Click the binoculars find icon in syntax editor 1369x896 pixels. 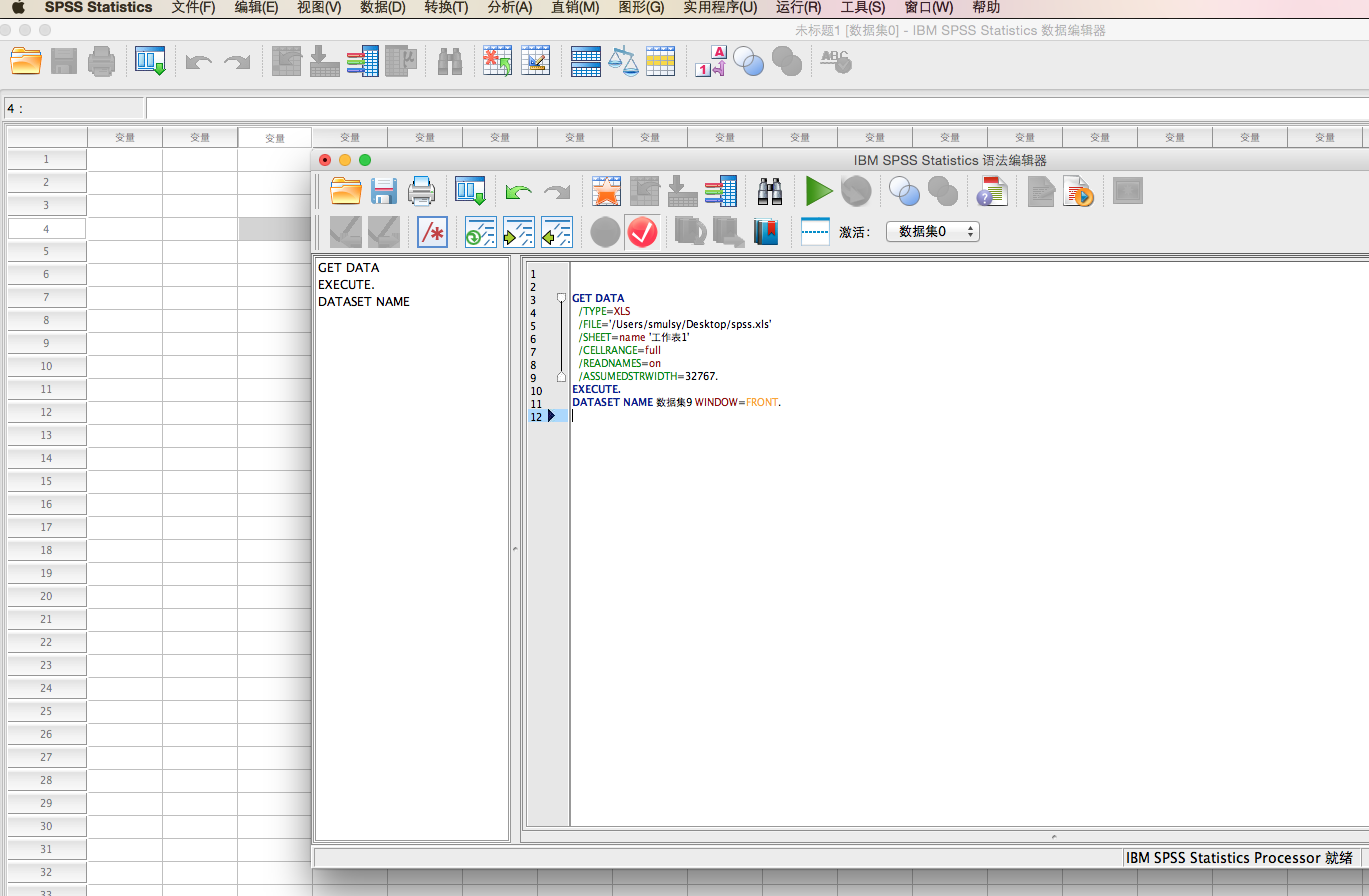pos(769,191)
